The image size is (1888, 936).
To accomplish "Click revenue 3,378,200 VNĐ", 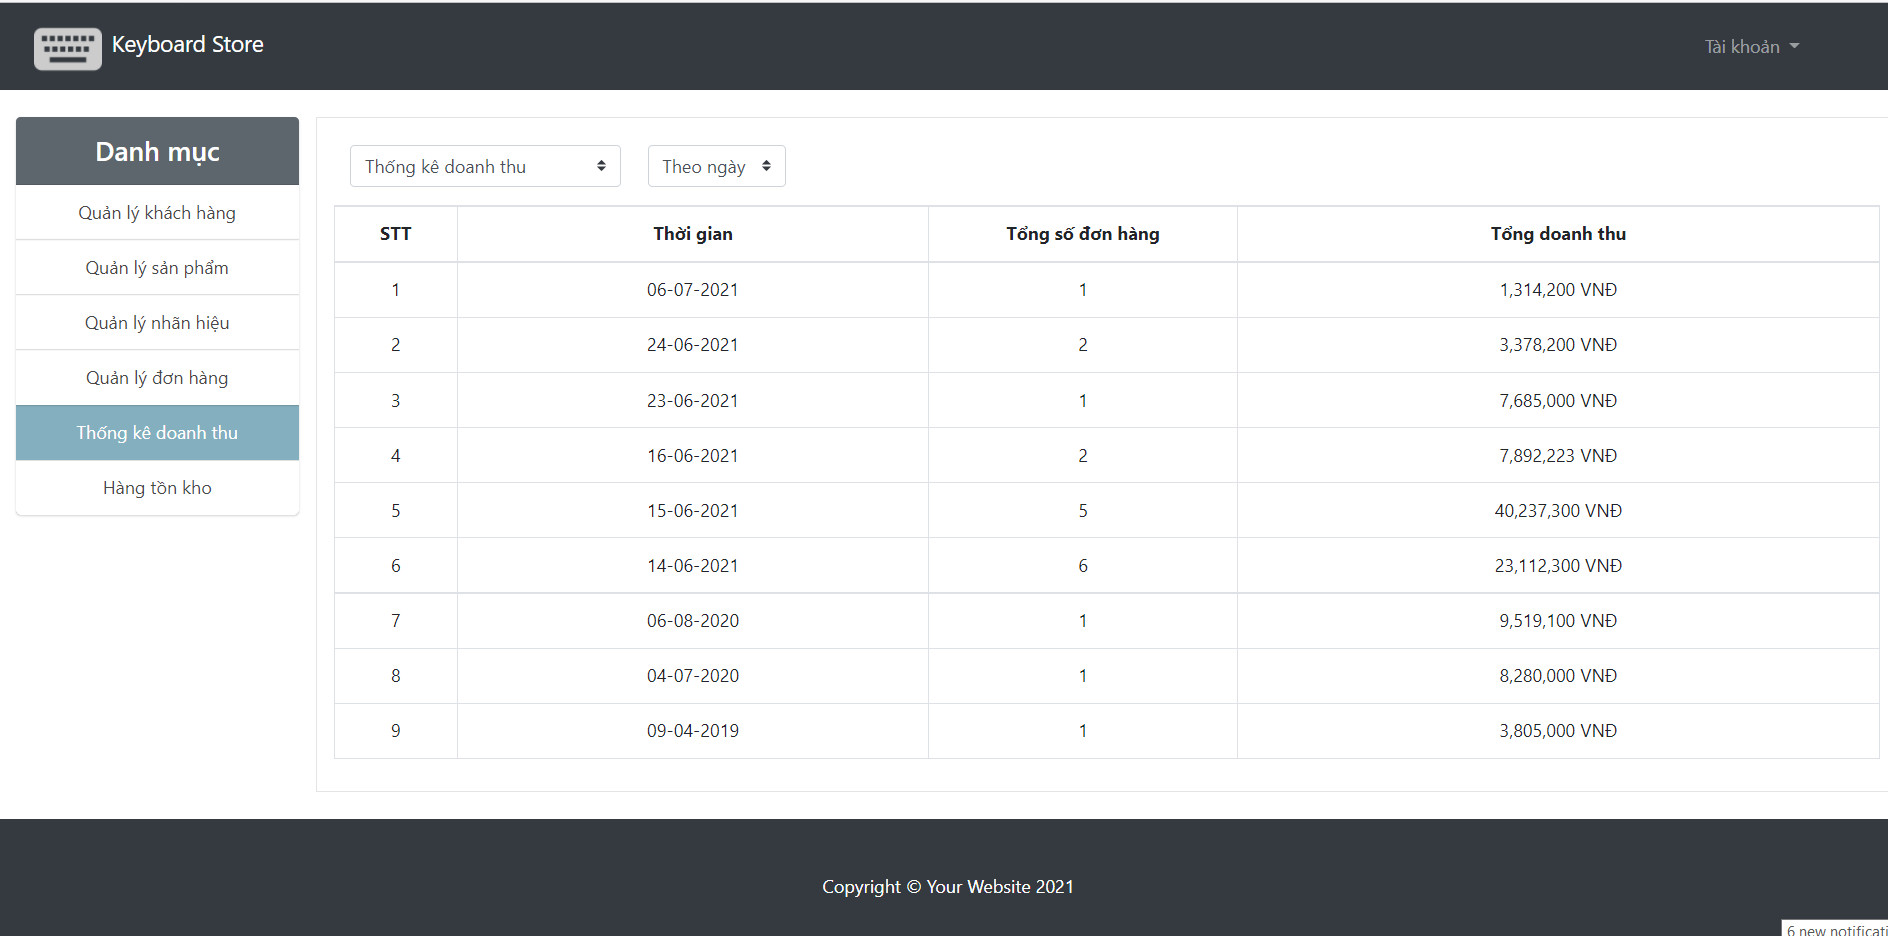I will point(1558,345).
